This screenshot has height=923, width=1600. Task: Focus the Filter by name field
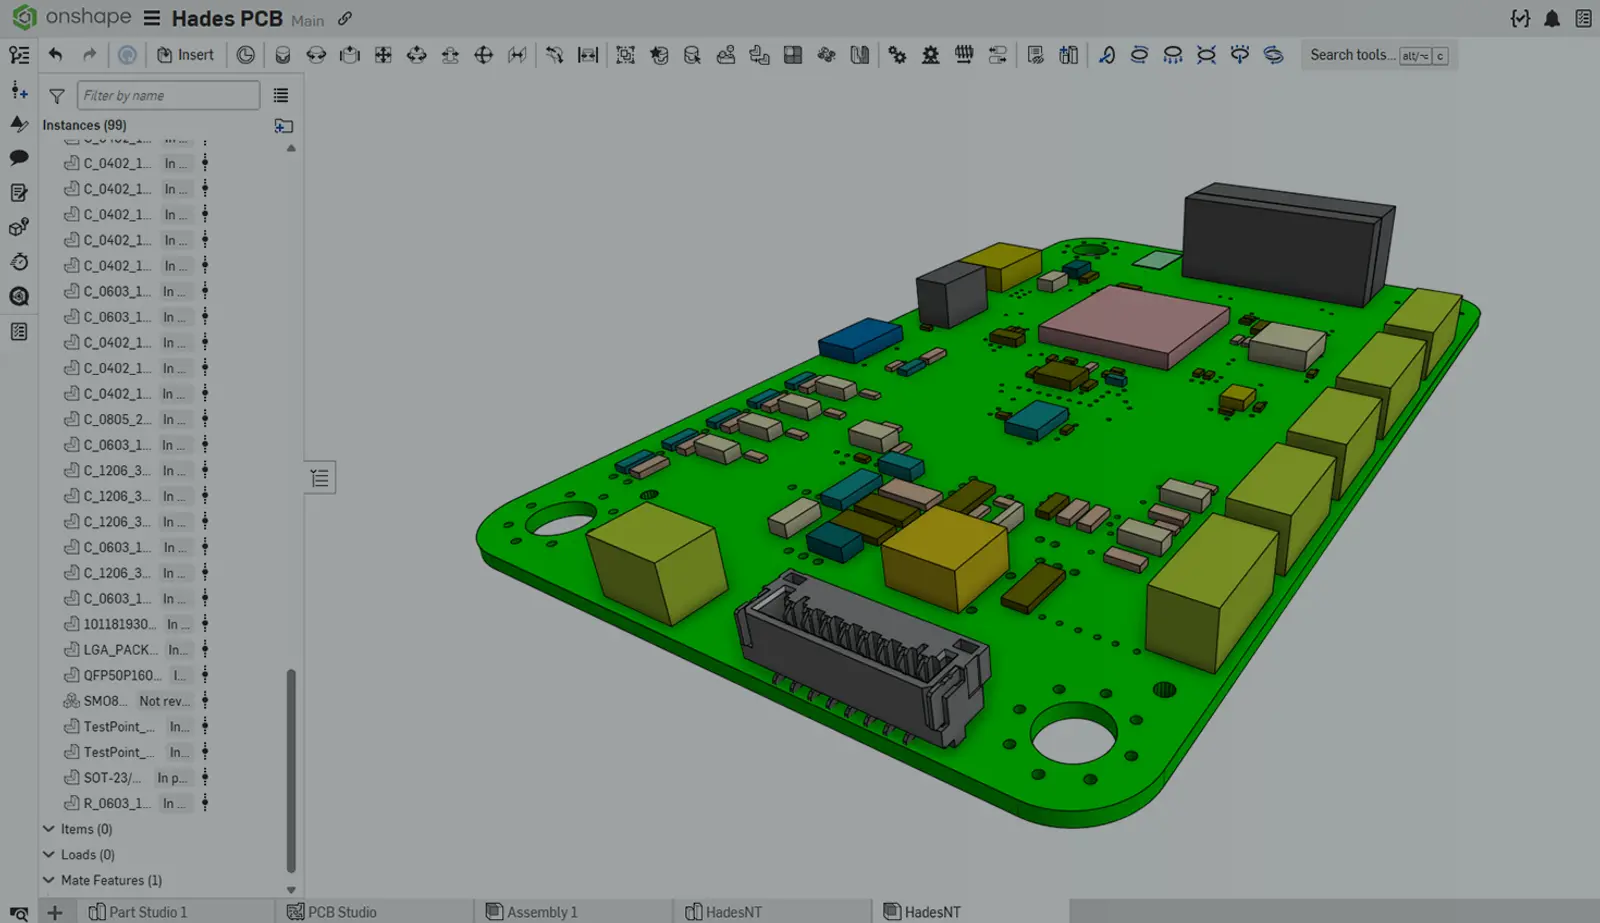point(168,96)
